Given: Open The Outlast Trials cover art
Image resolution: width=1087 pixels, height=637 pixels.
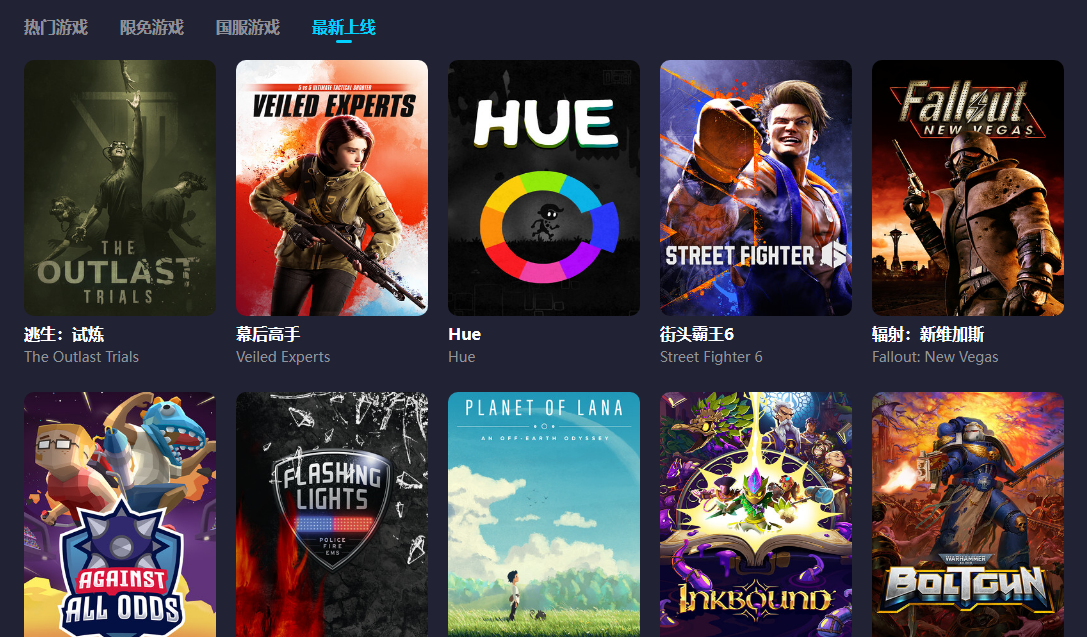Looking at the screenshot, I should (120, 188).
